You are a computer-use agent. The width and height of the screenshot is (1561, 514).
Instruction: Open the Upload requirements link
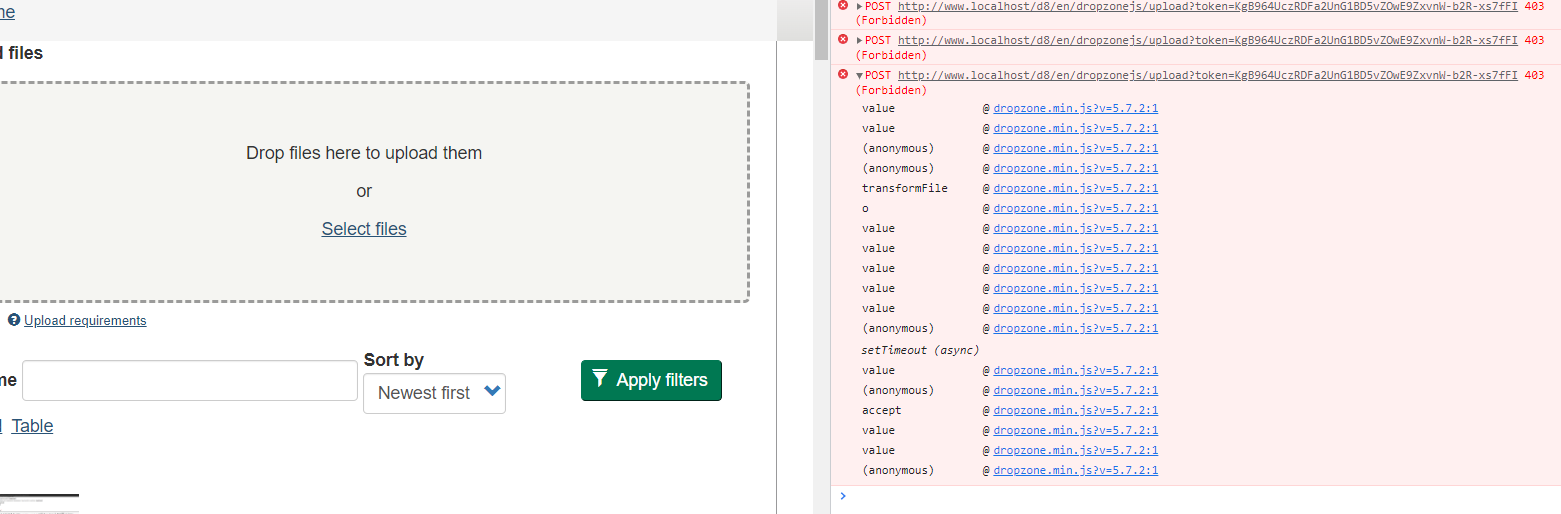[x=85, y=321]
